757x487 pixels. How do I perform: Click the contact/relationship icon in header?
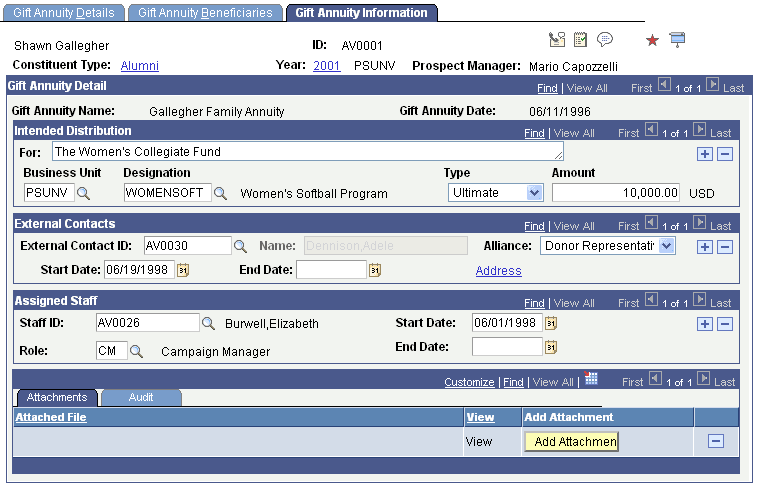557,40
